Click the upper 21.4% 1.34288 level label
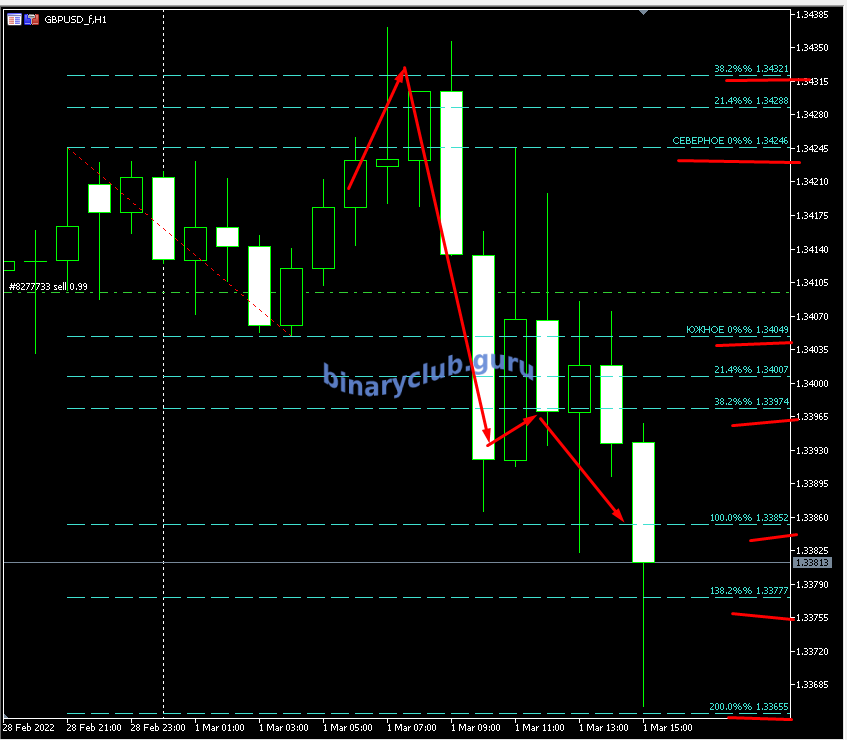The width and height of the screenshot is (847, 740). [750, 101]
